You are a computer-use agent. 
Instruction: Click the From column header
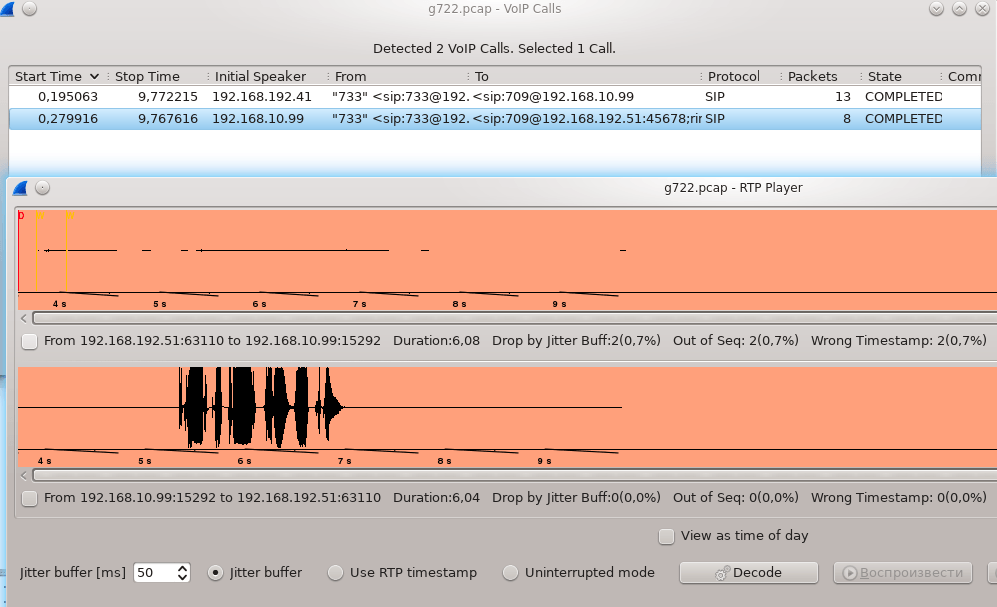(x=397, y=76)
